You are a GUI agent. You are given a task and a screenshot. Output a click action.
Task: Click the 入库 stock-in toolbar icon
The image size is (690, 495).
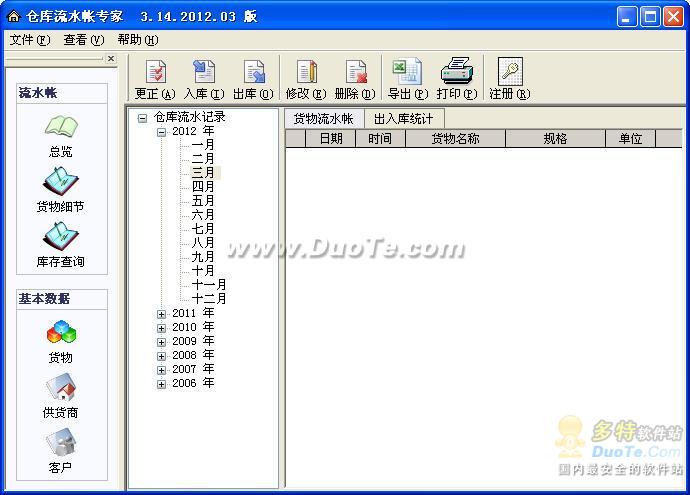coord(204,71)
